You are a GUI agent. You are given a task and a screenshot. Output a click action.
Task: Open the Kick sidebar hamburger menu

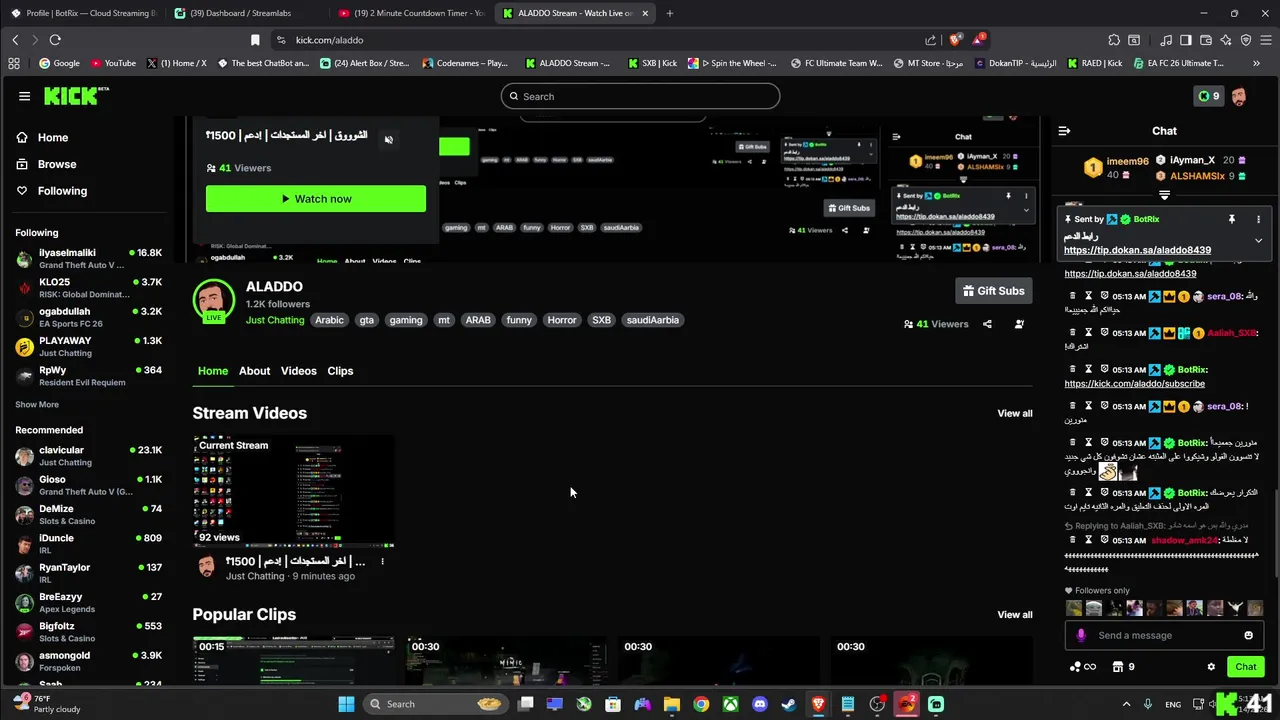[x=24, y=96]
